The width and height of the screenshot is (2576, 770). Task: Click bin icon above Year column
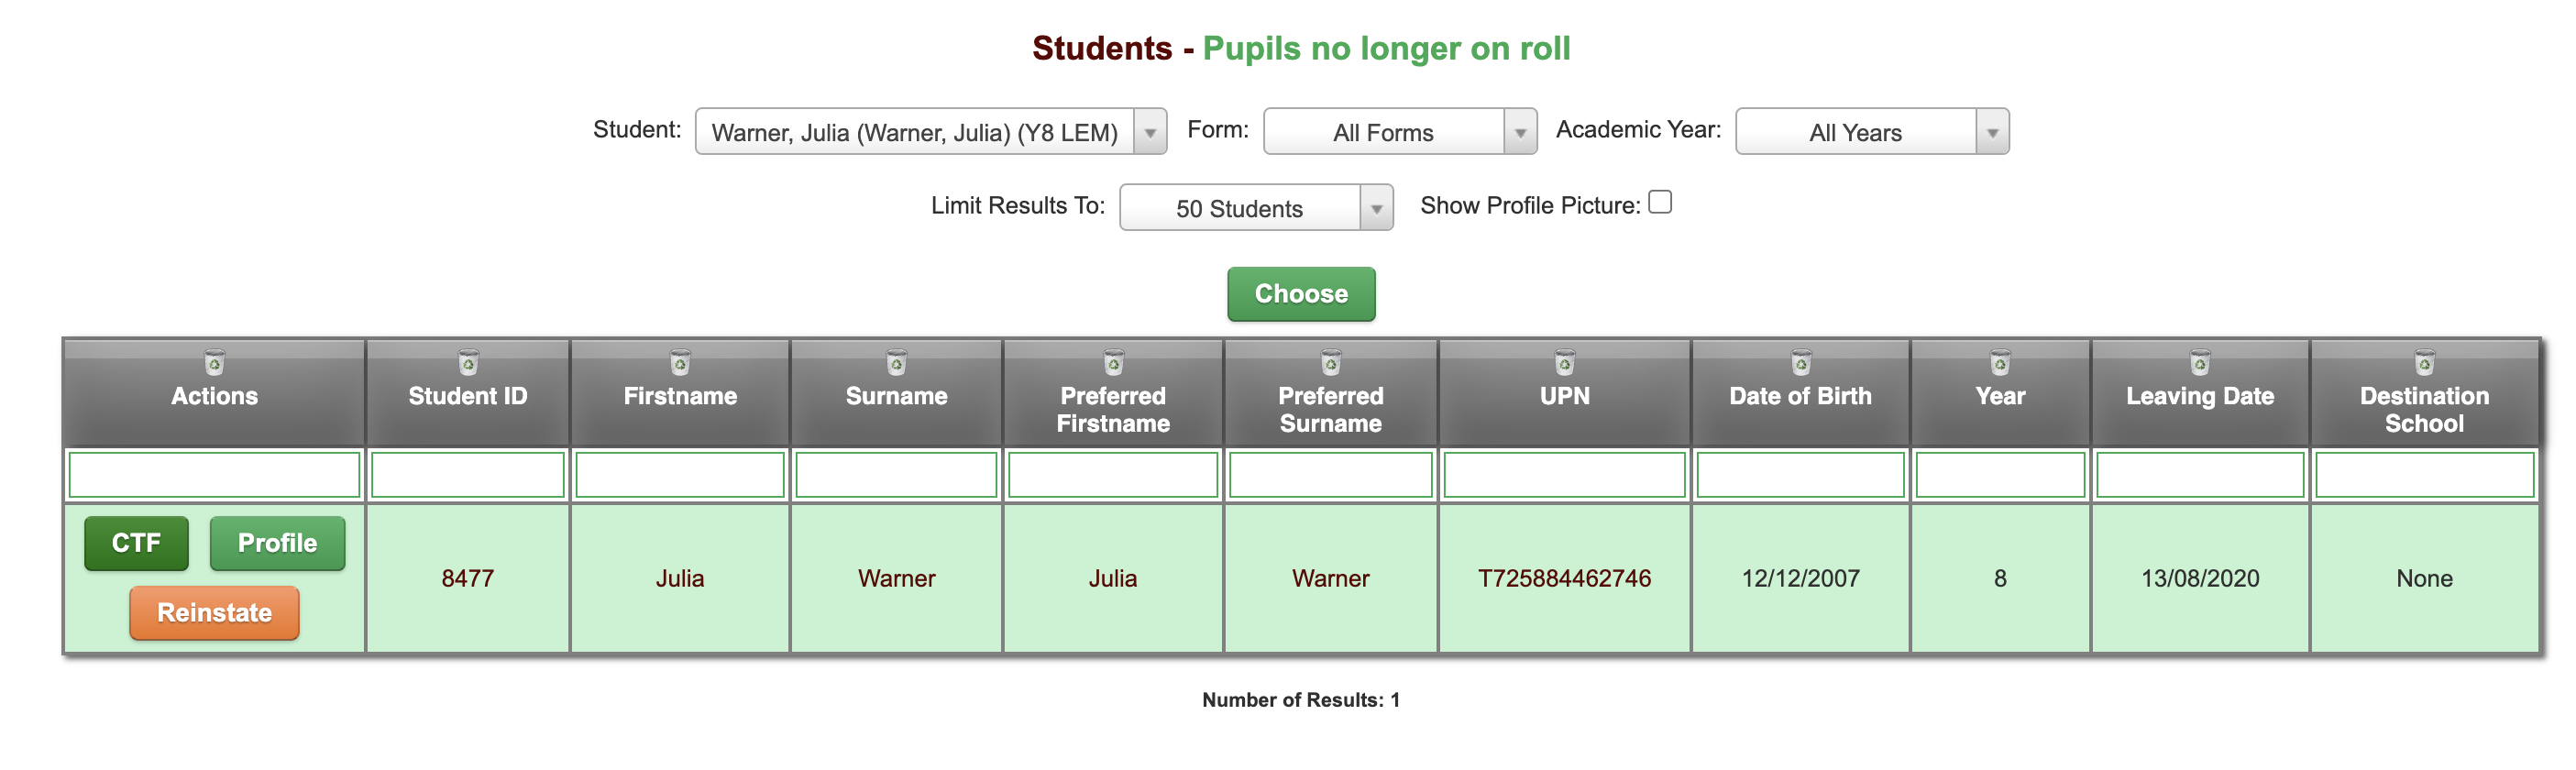[1999, 362]
